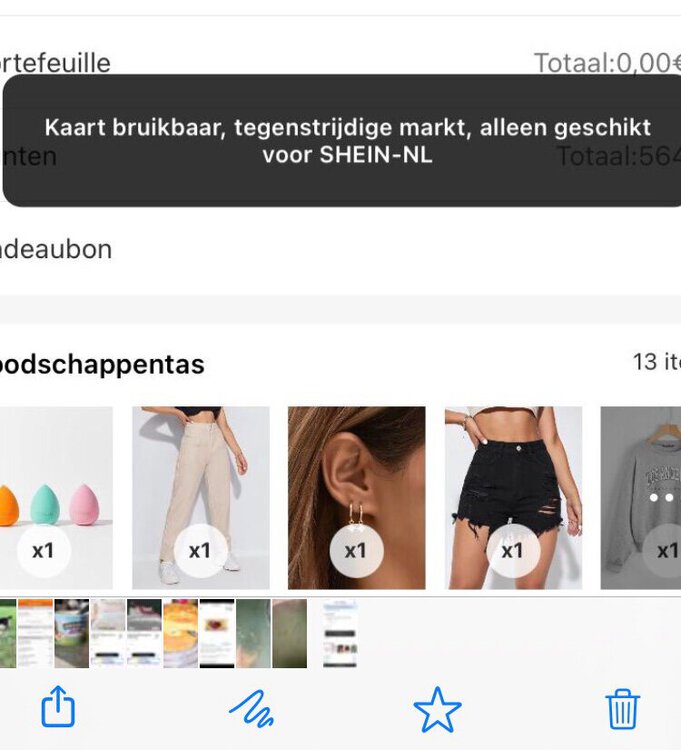Open the makeup sponges product image
Viewport: 681px width, 750px height.
[56, 497]
